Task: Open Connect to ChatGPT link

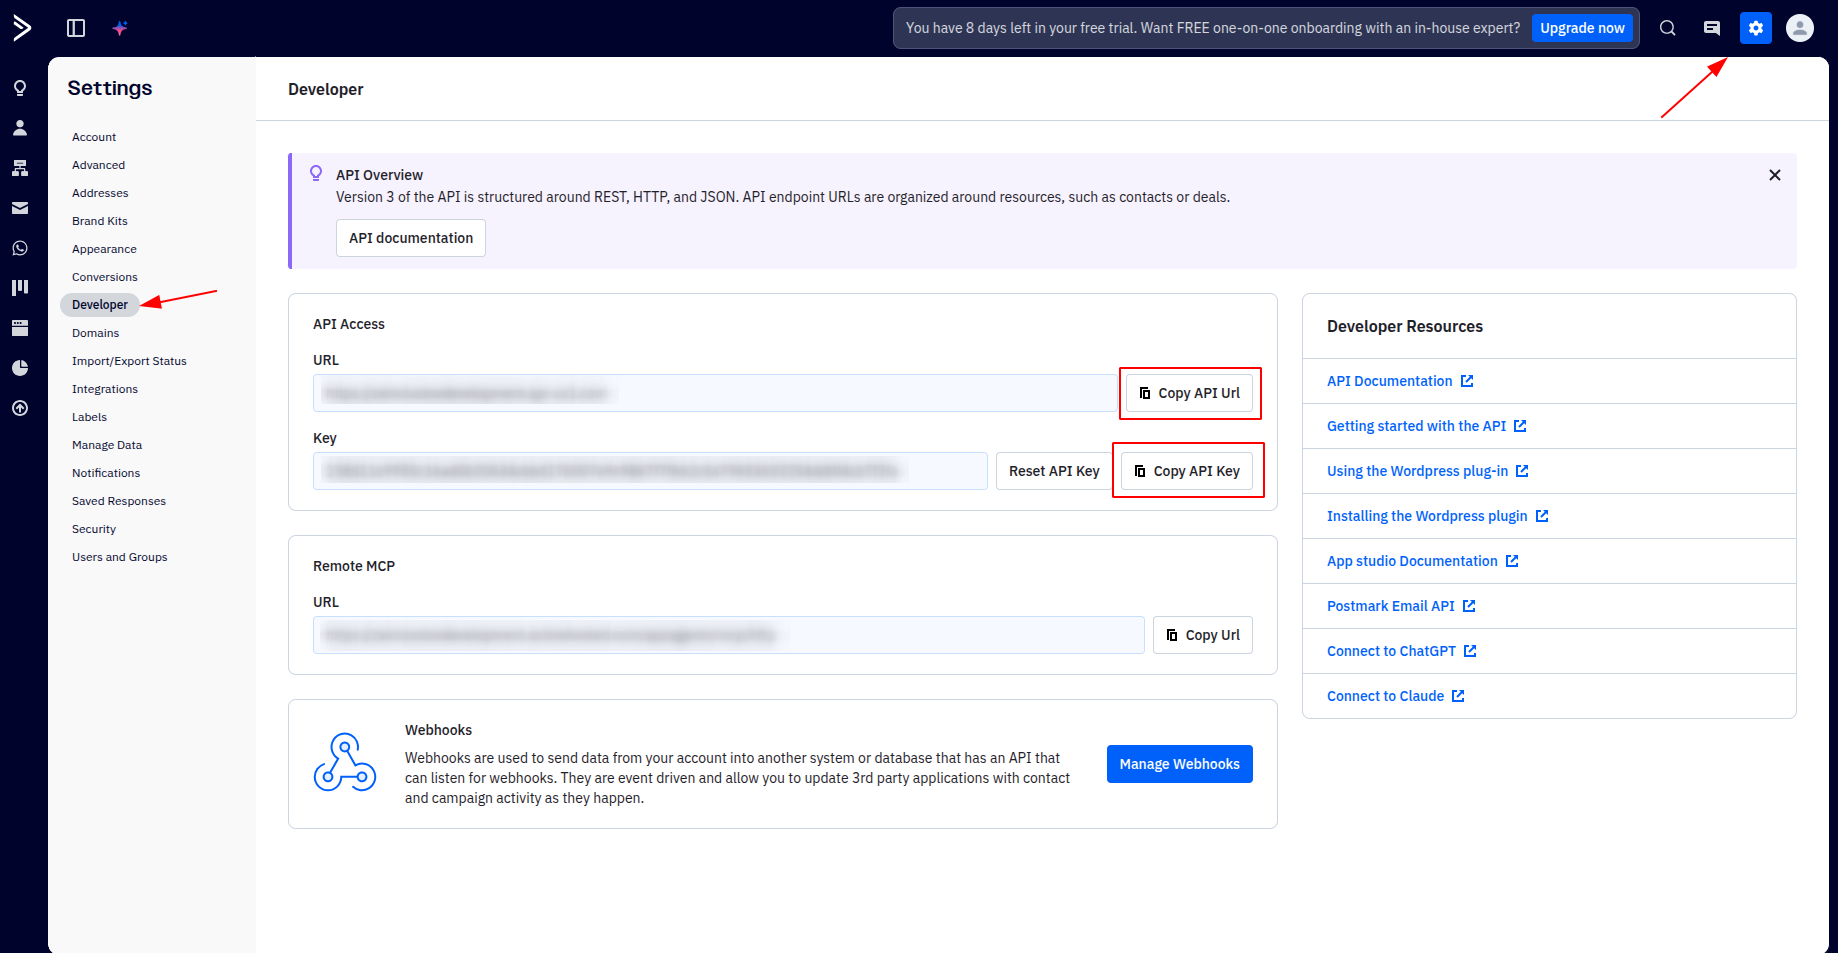Action: coord(1402,651)
